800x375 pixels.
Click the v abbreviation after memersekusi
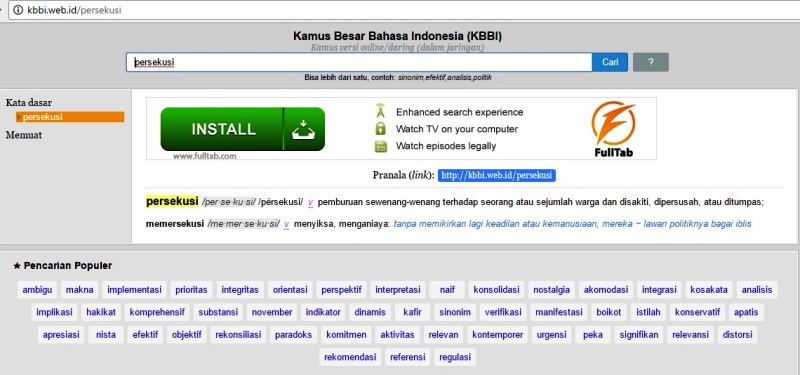click(x=287, y=224)
